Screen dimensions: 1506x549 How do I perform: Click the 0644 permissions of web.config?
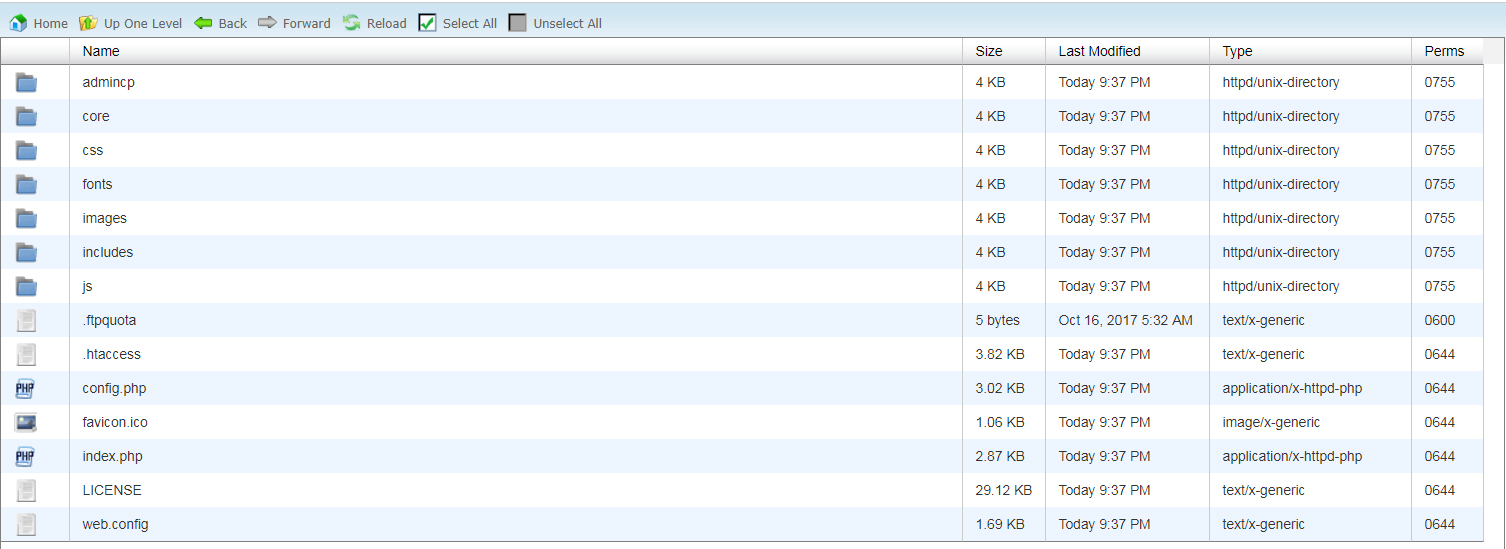1440,524
